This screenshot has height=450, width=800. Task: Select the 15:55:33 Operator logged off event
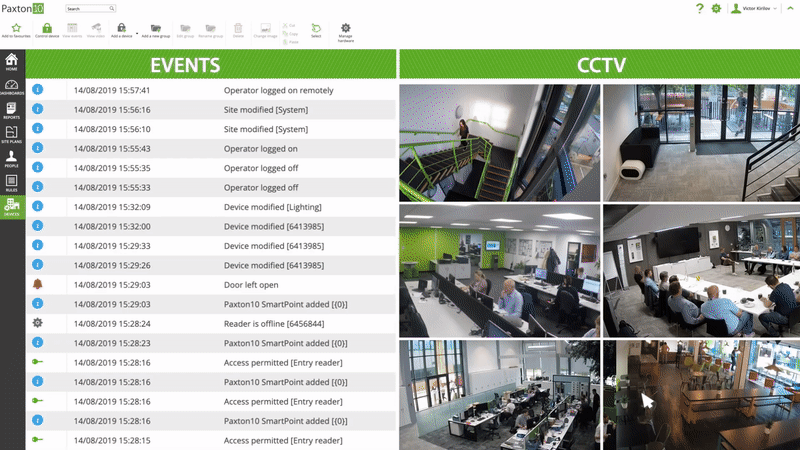[211, 187]
